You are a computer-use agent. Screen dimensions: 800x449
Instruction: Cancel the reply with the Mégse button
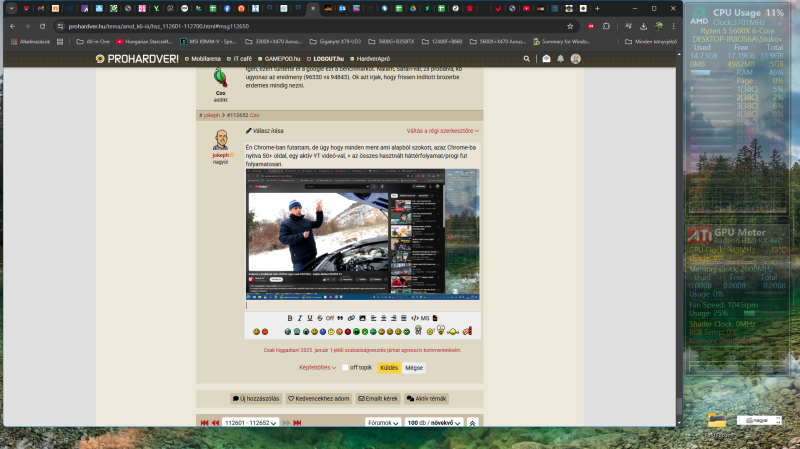[414, 367]
